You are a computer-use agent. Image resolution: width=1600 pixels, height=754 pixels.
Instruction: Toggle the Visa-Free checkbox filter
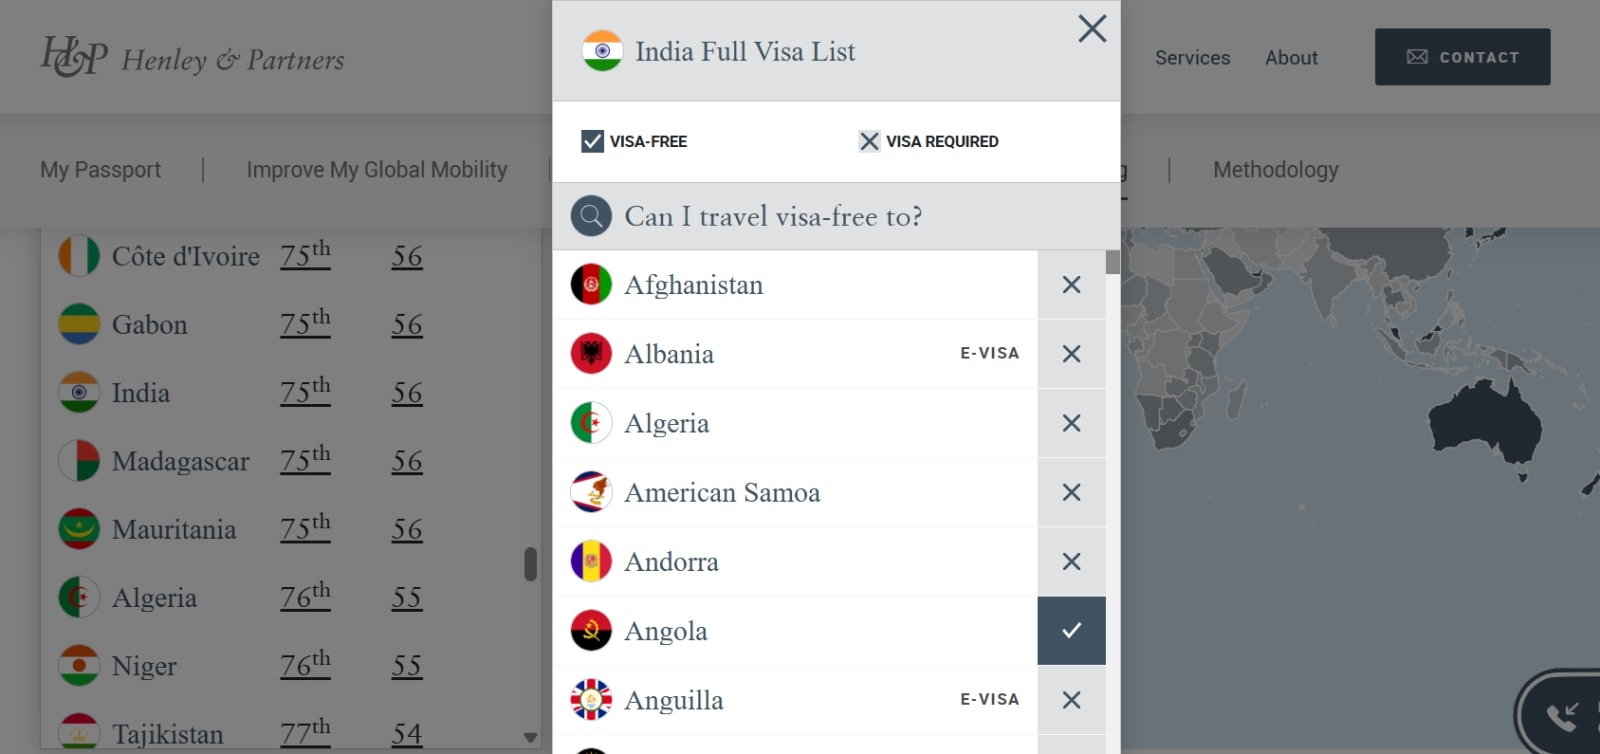pyautogui.click(x=592, y=141)
